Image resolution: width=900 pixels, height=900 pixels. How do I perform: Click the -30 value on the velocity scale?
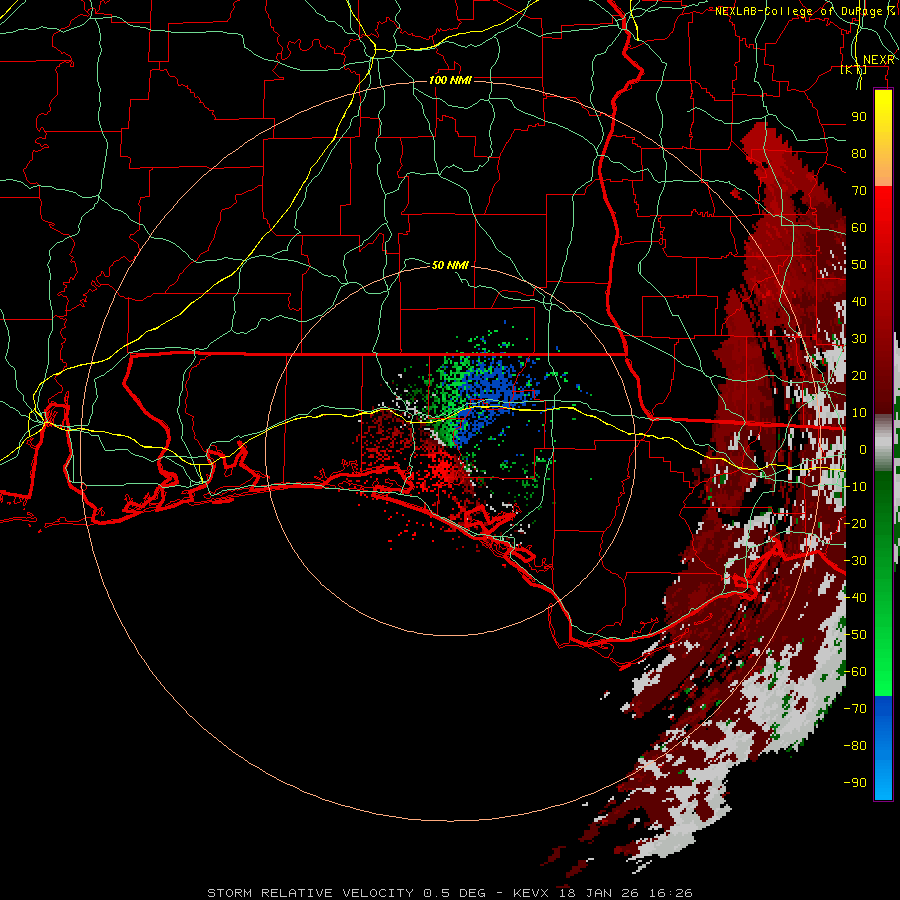(855, 560)
